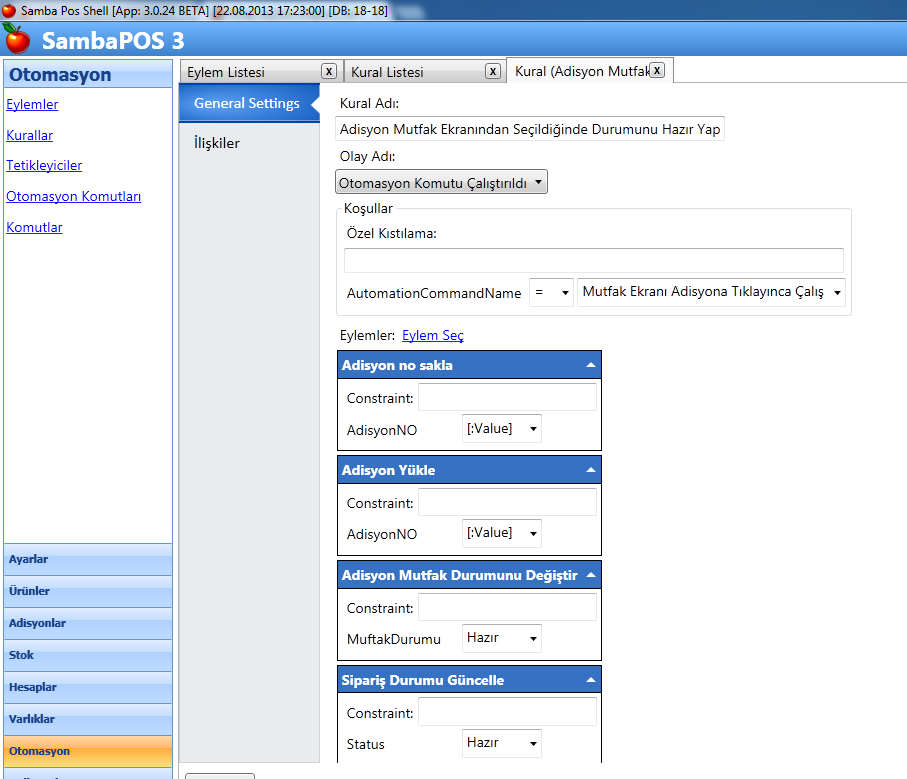Collapse the Sipariş Durumu Güncelle panel

tap(591, 681)
